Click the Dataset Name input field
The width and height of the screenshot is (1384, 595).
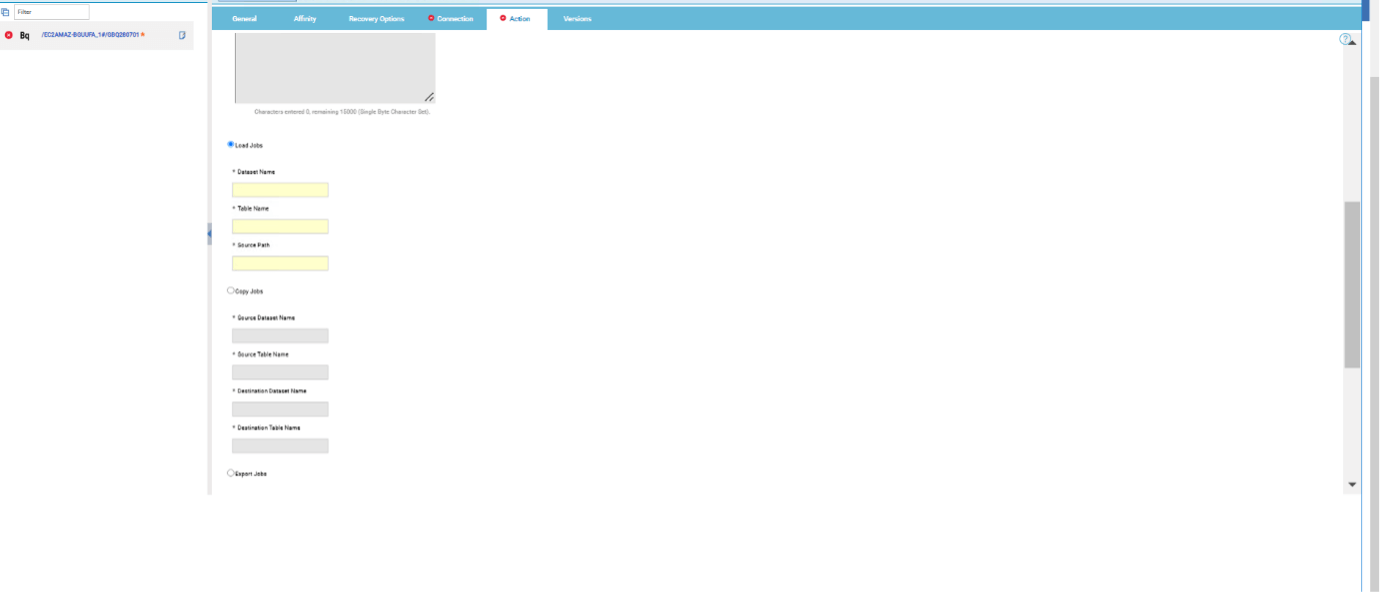coord(280,190)
